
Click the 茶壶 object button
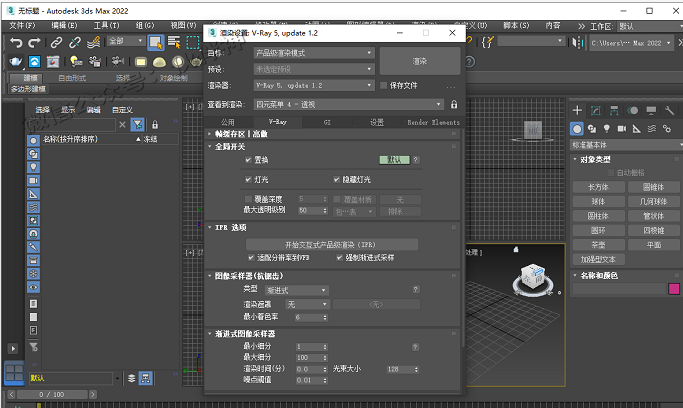pos(598,245)
